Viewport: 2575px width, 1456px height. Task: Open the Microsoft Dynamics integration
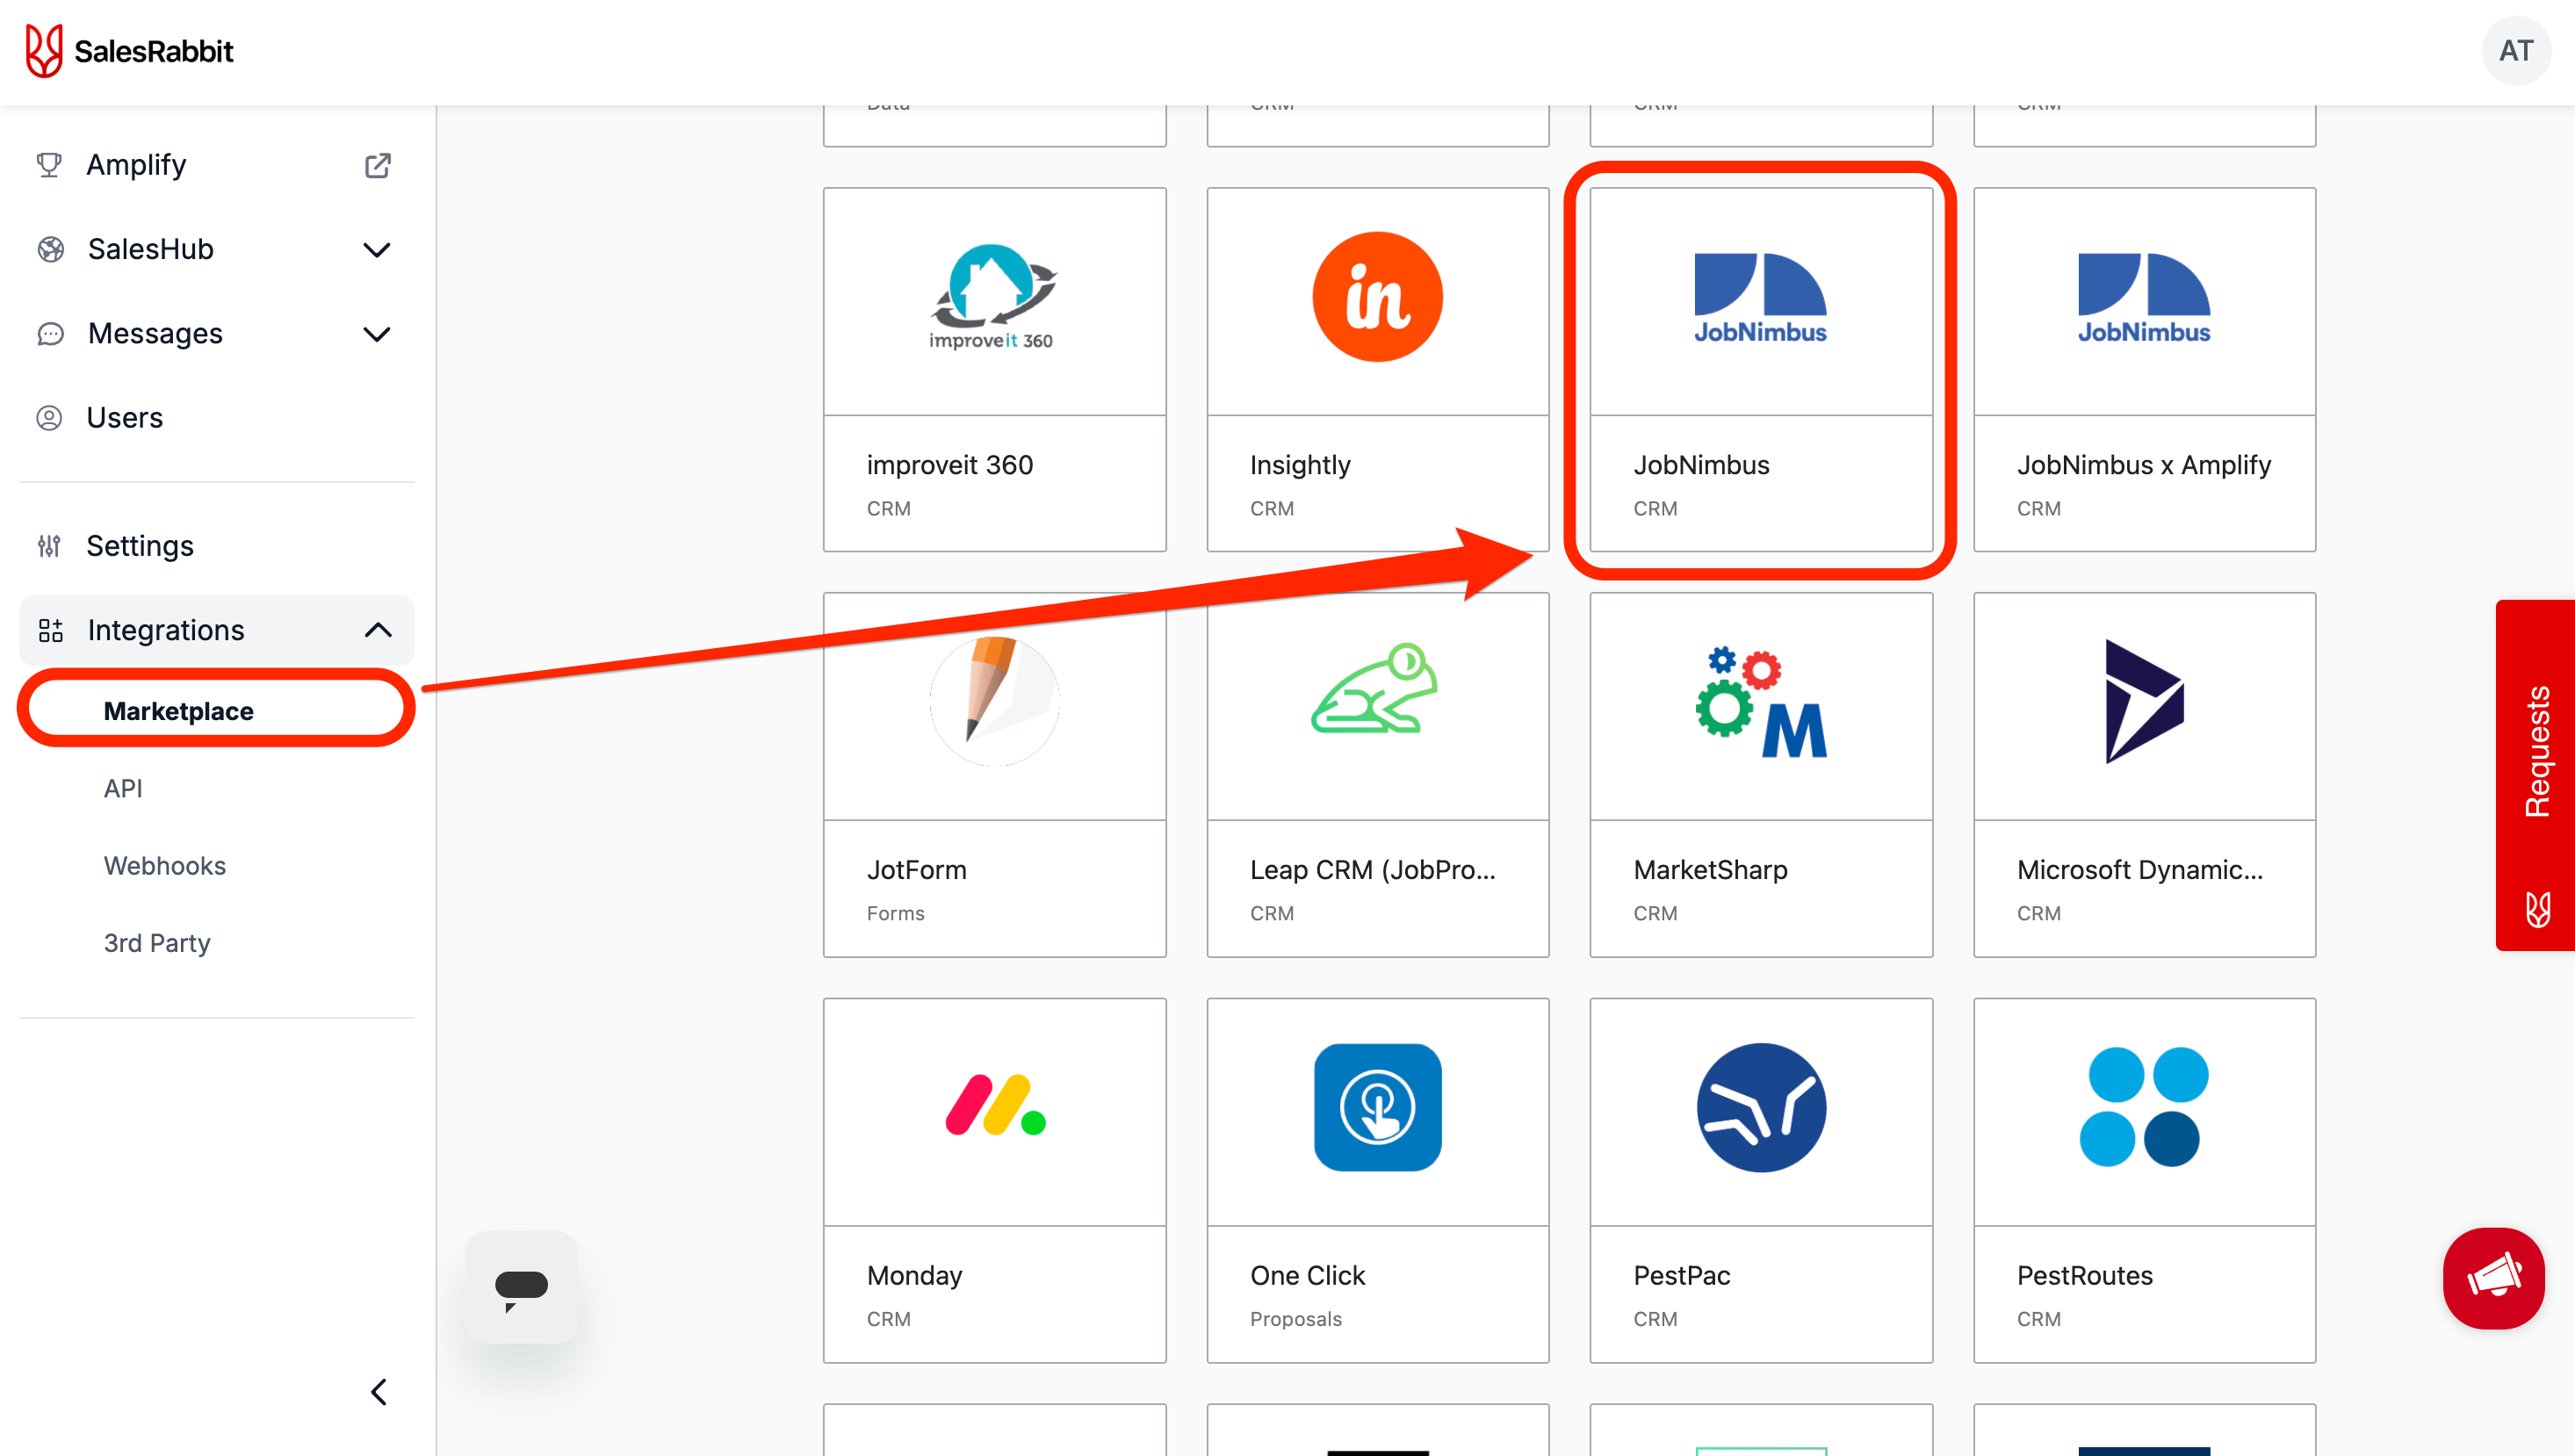[2143, 775]
